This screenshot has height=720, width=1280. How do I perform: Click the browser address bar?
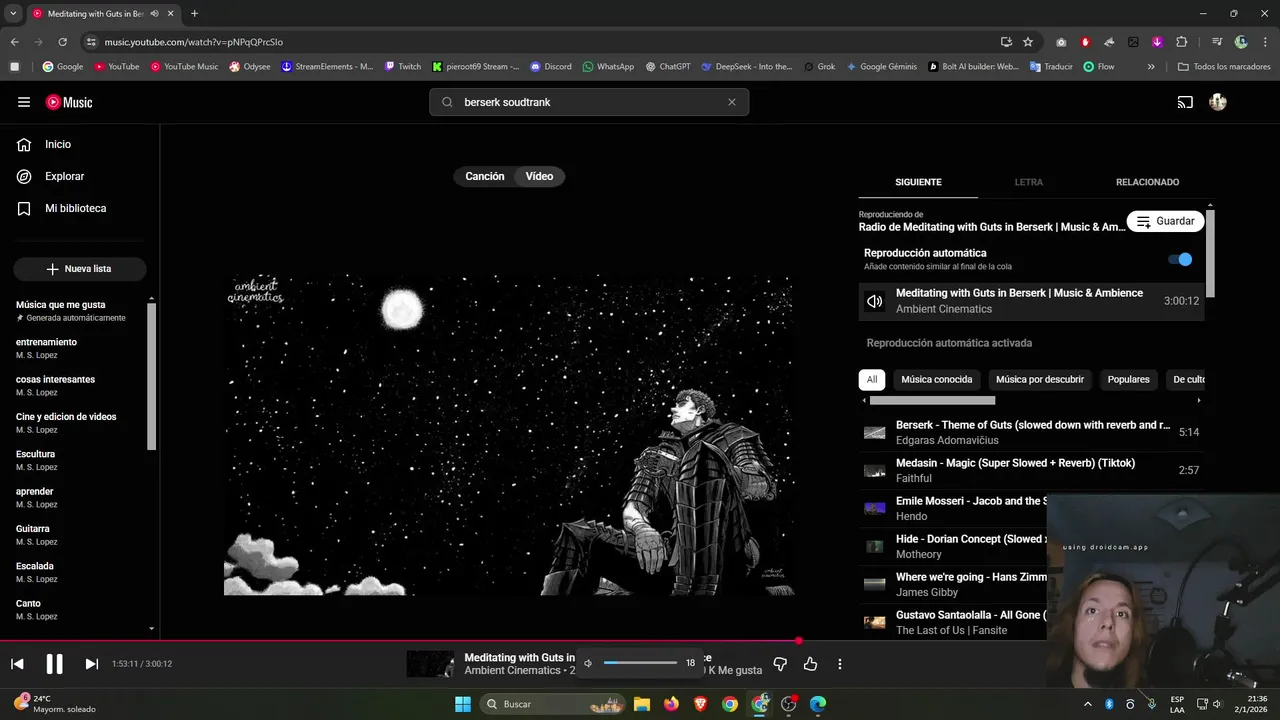pos(540,42)
